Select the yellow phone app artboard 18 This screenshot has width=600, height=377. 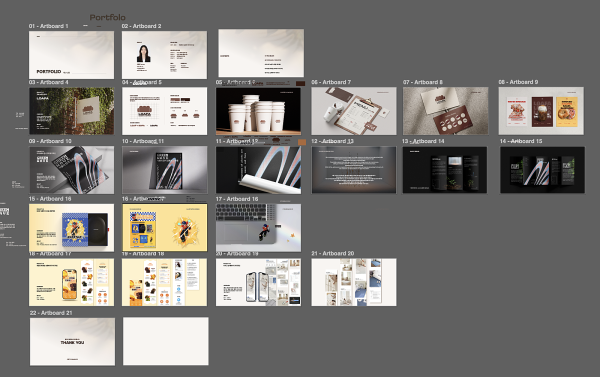pyautogui.click(x=72, y=282)
